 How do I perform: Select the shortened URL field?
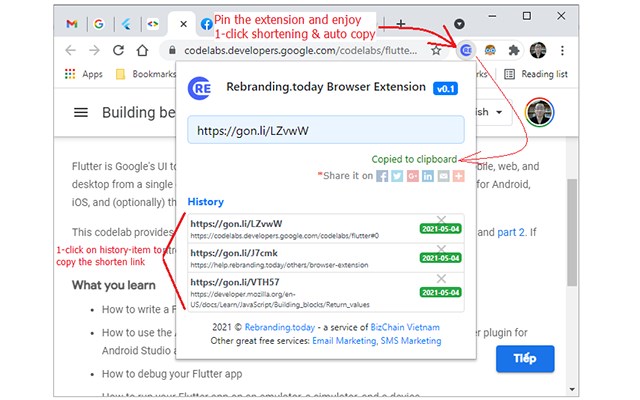[x=326, y=130]
